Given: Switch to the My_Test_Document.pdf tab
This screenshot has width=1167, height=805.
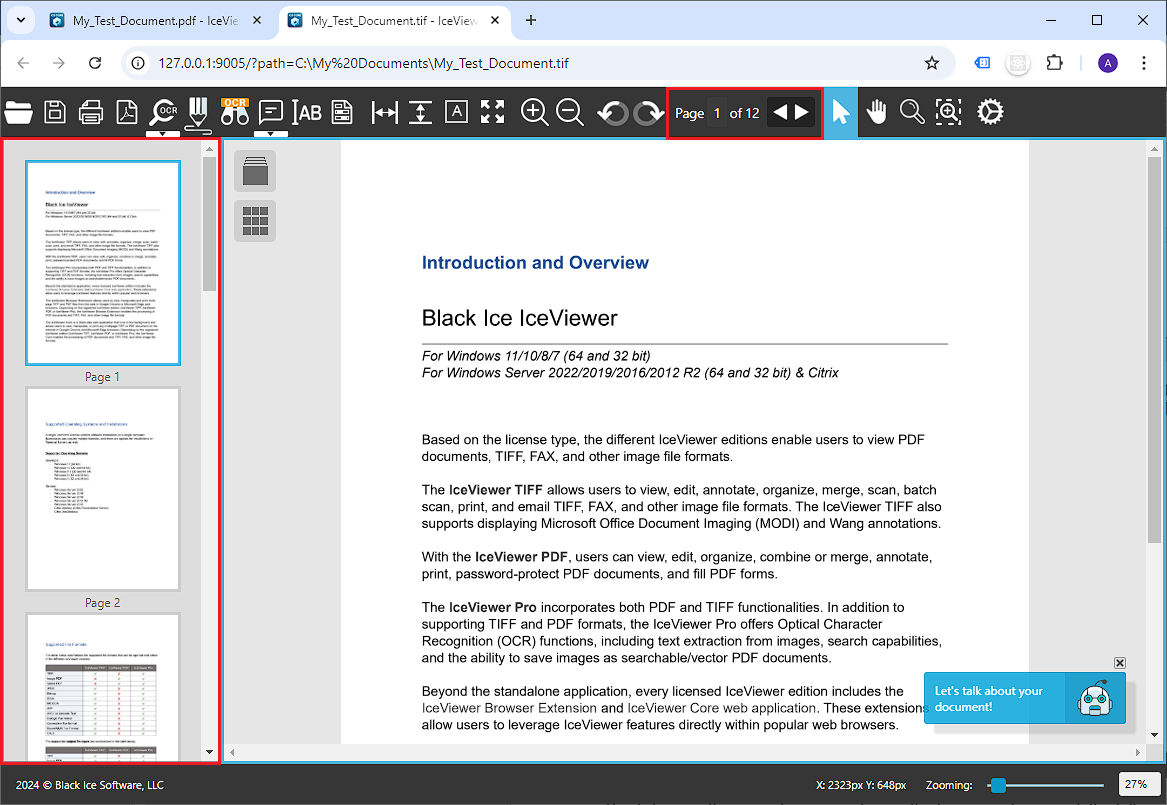Looking at the screenshot, I should click(x=155, y=21).
